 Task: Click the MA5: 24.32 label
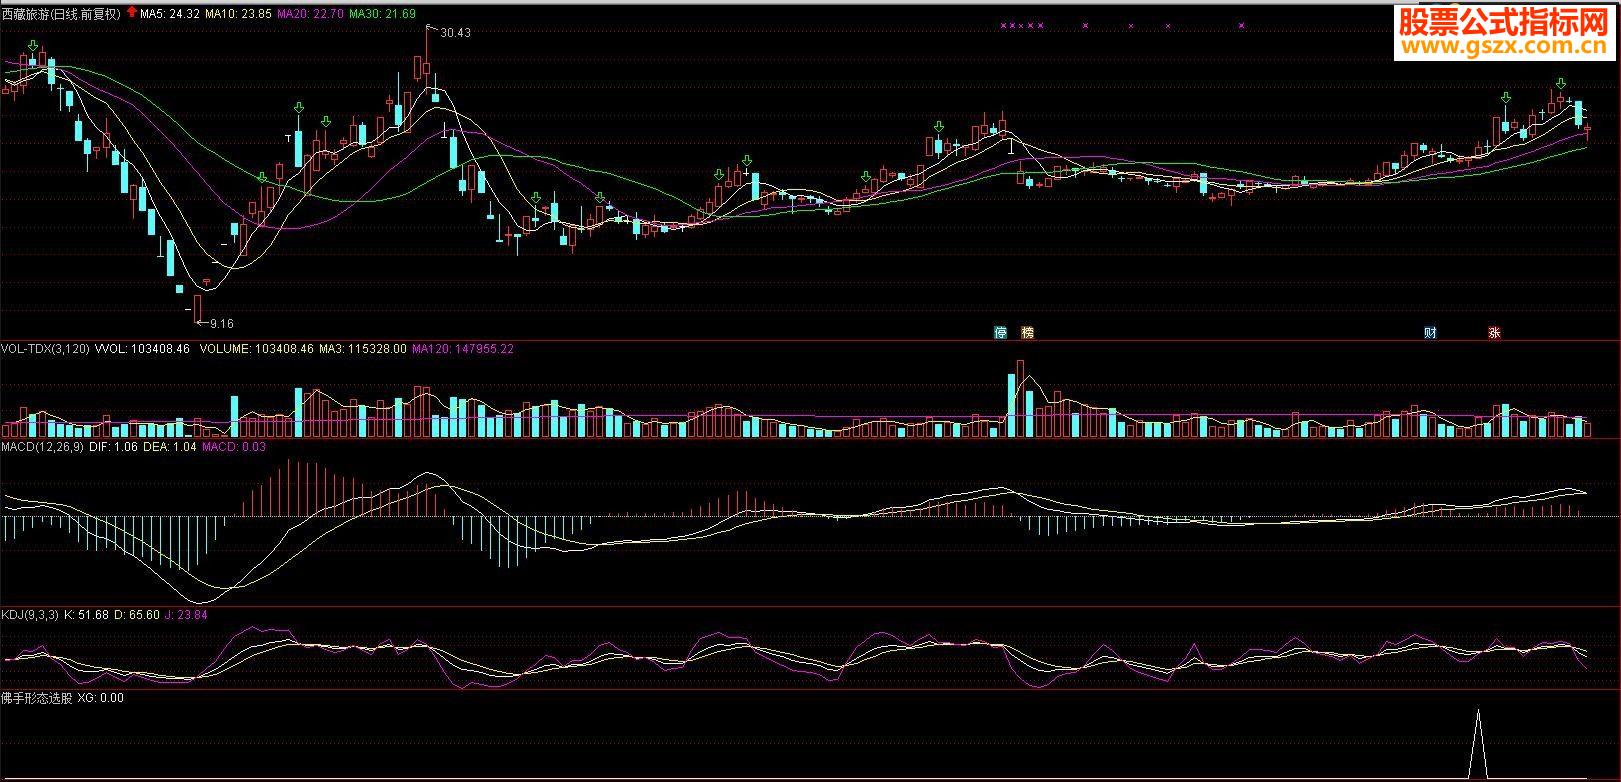(170, 14)
